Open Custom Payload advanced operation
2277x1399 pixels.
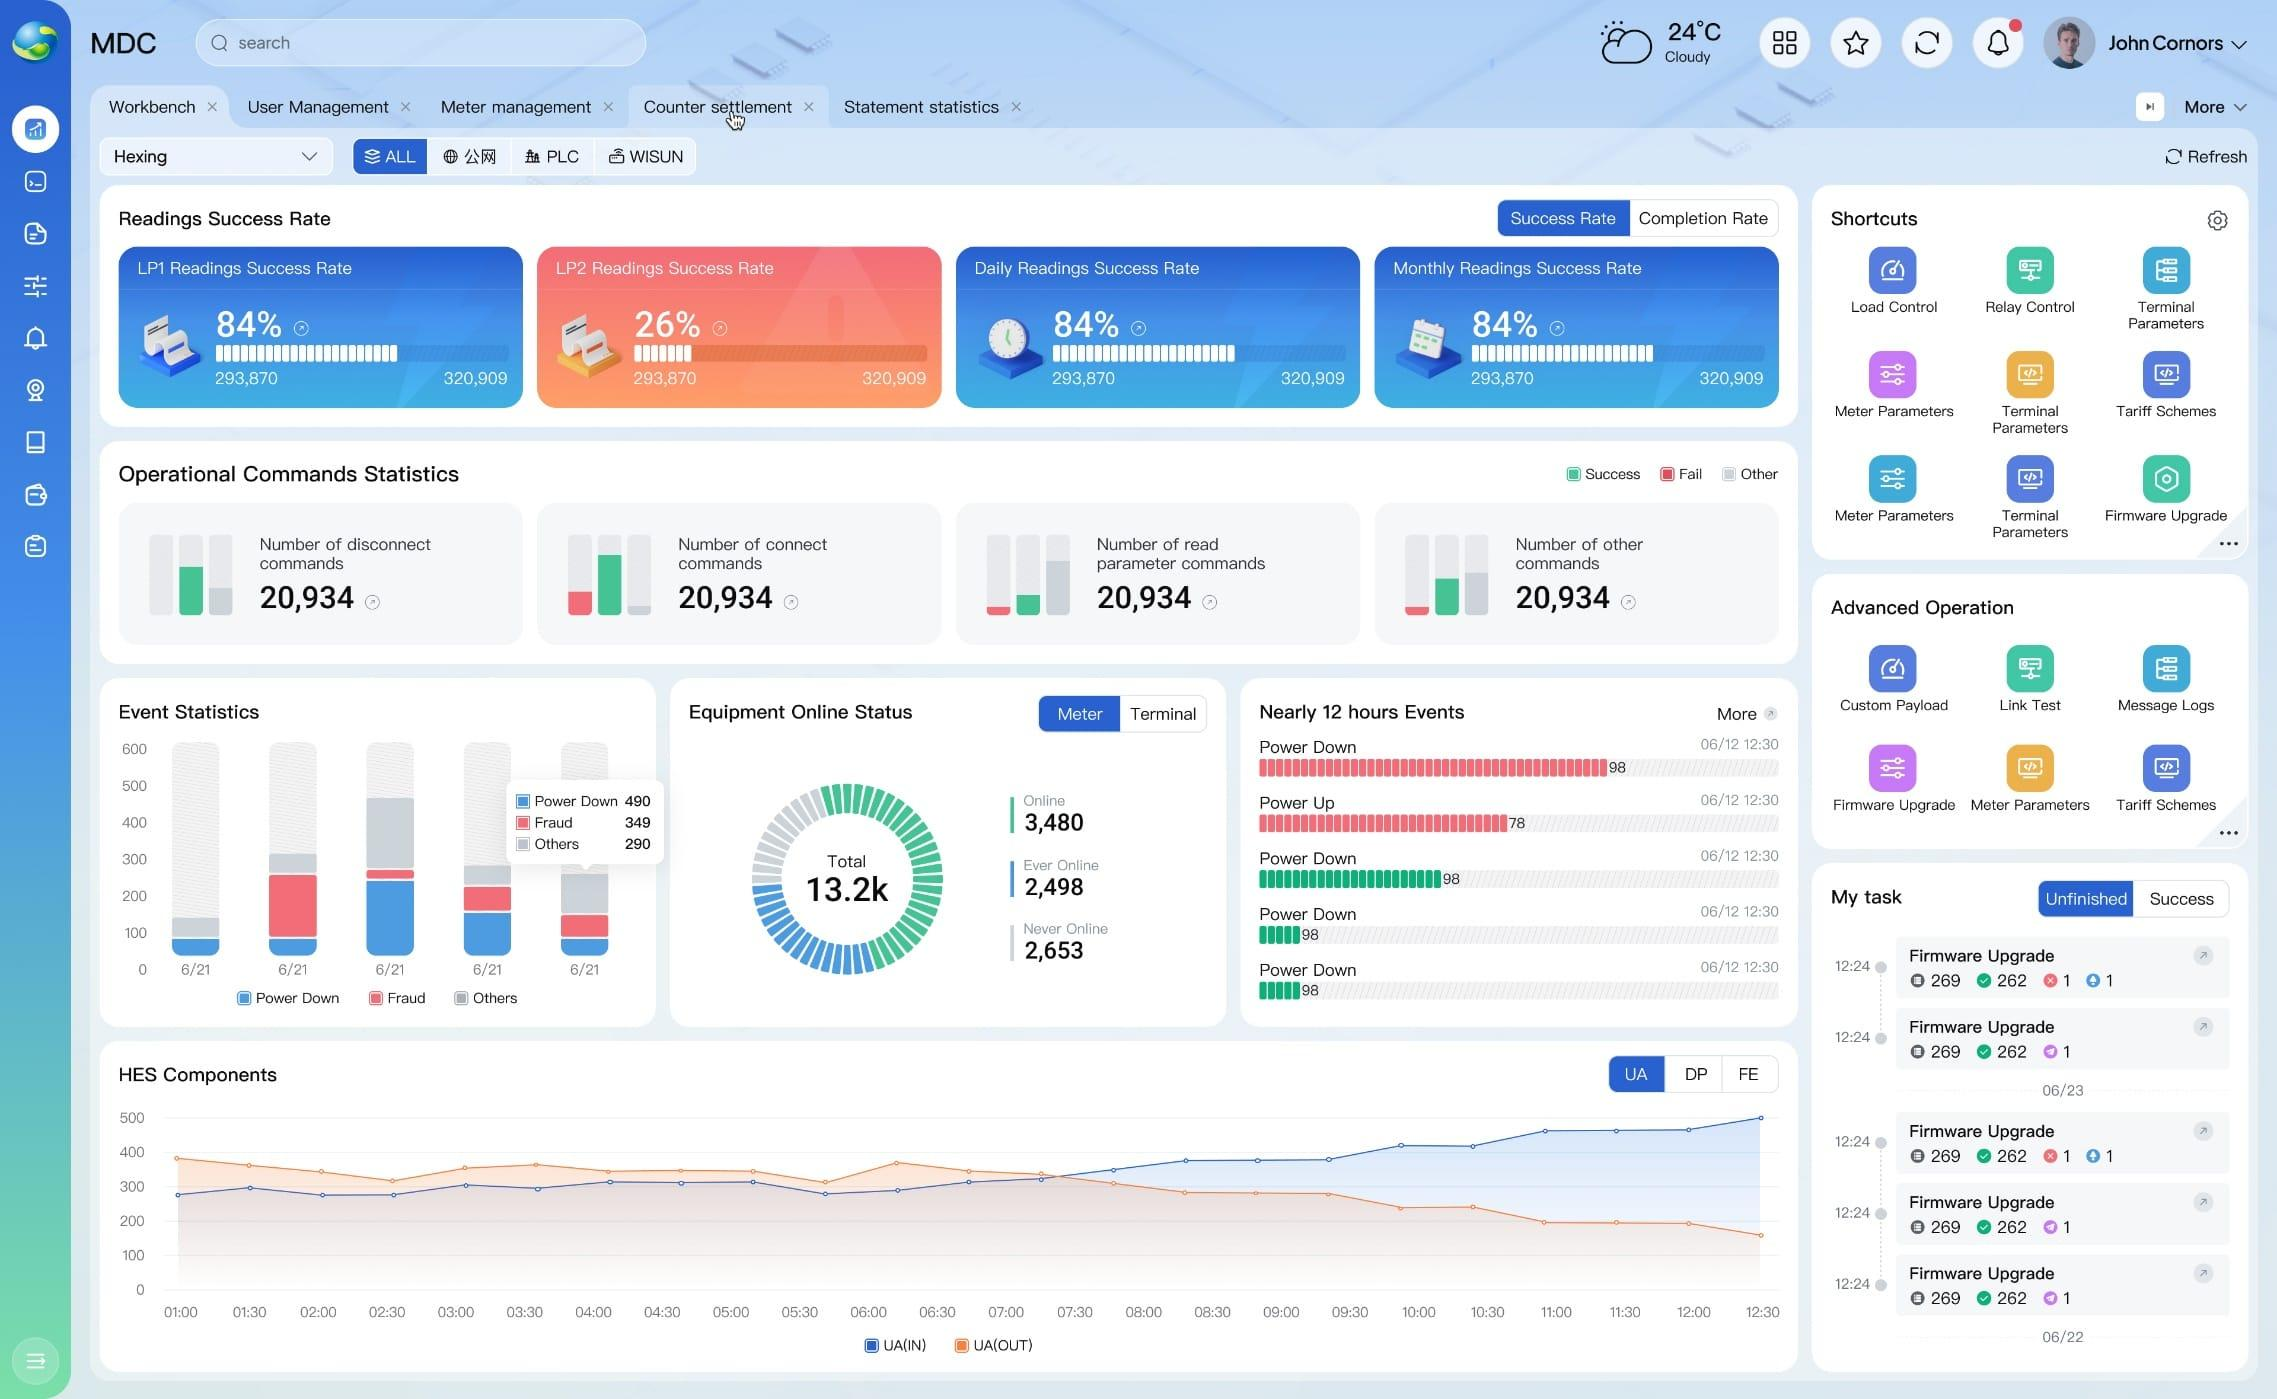[x=1892, y=669]
